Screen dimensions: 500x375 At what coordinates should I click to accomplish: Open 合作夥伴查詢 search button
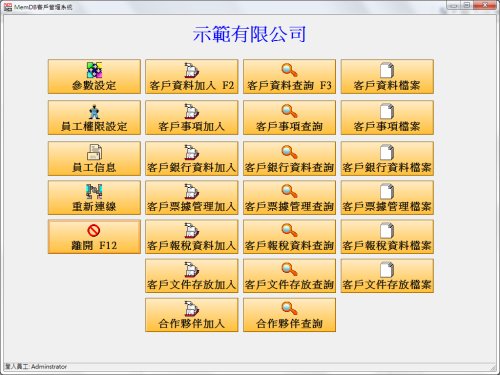click(x=289, y=315)
